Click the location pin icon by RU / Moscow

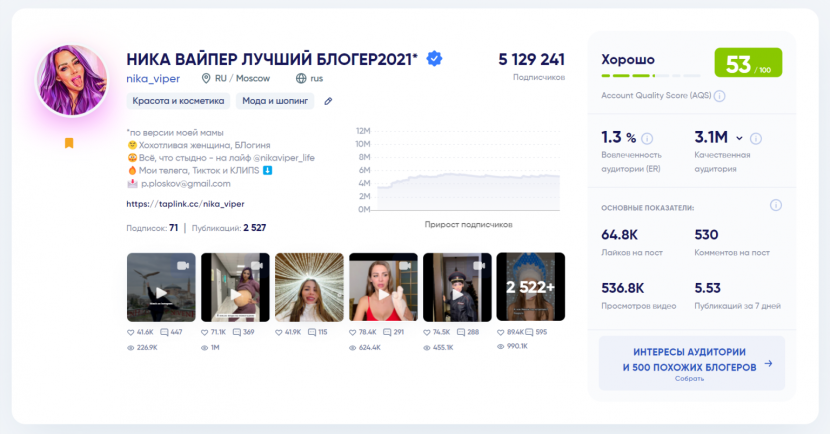click(x=206, y=78)
